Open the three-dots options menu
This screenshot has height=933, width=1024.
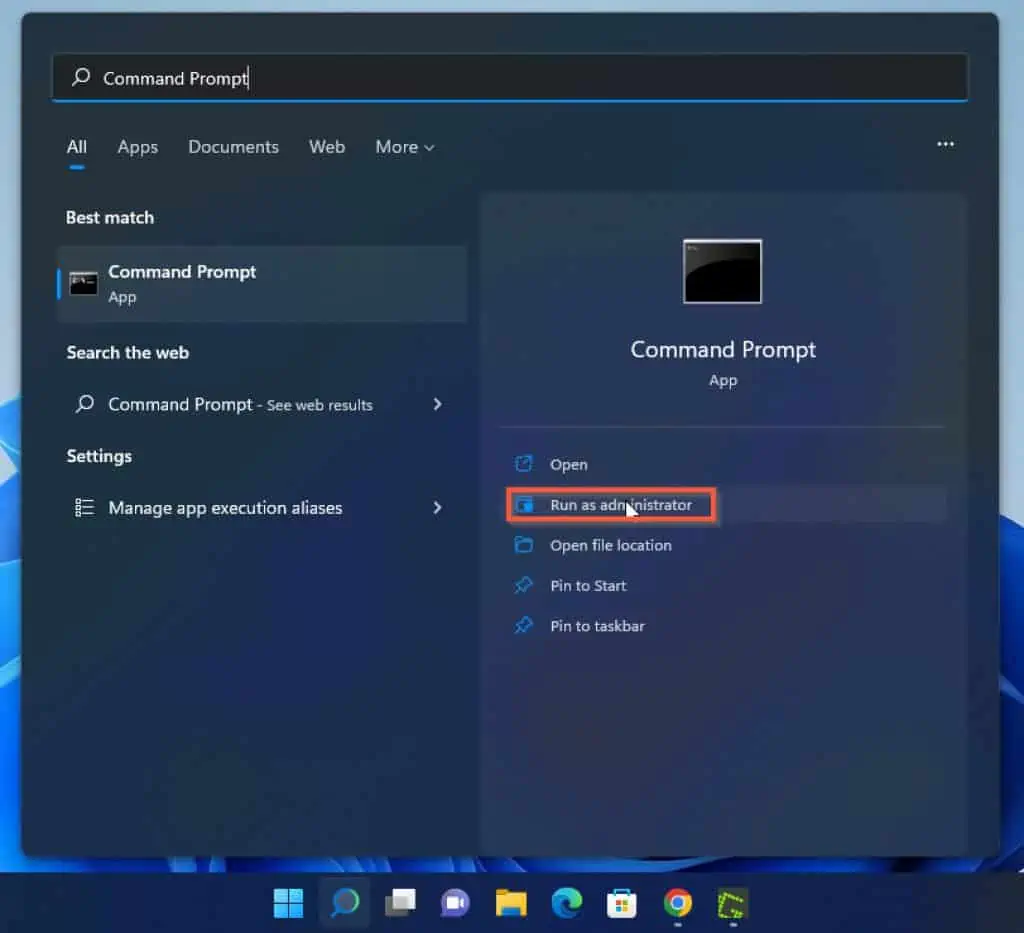945,144
